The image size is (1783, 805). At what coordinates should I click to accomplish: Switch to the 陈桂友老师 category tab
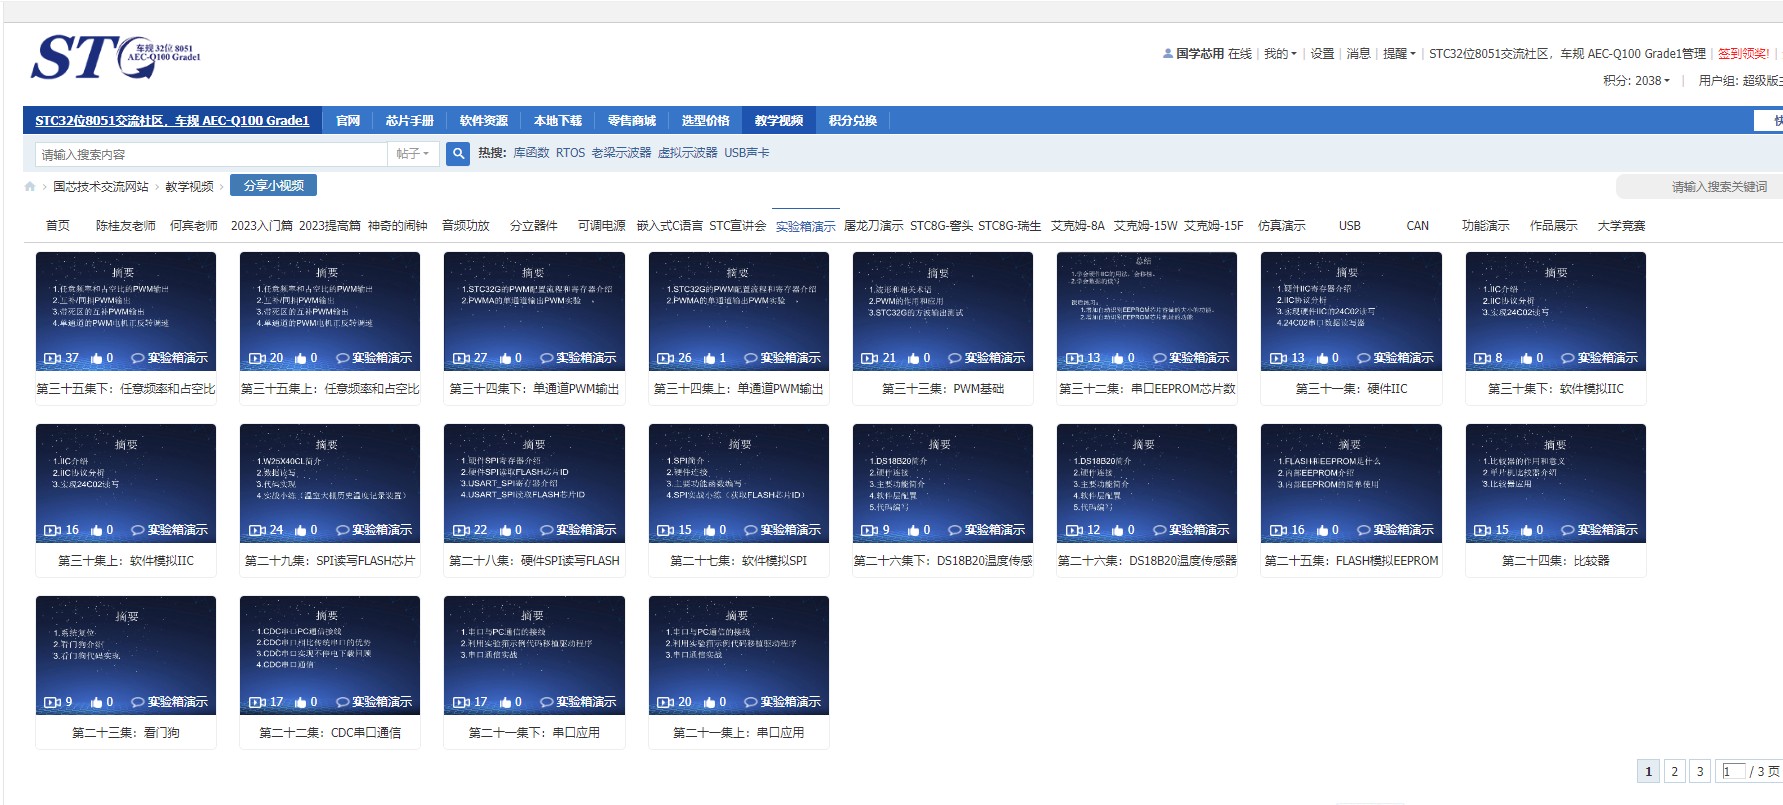126,226
